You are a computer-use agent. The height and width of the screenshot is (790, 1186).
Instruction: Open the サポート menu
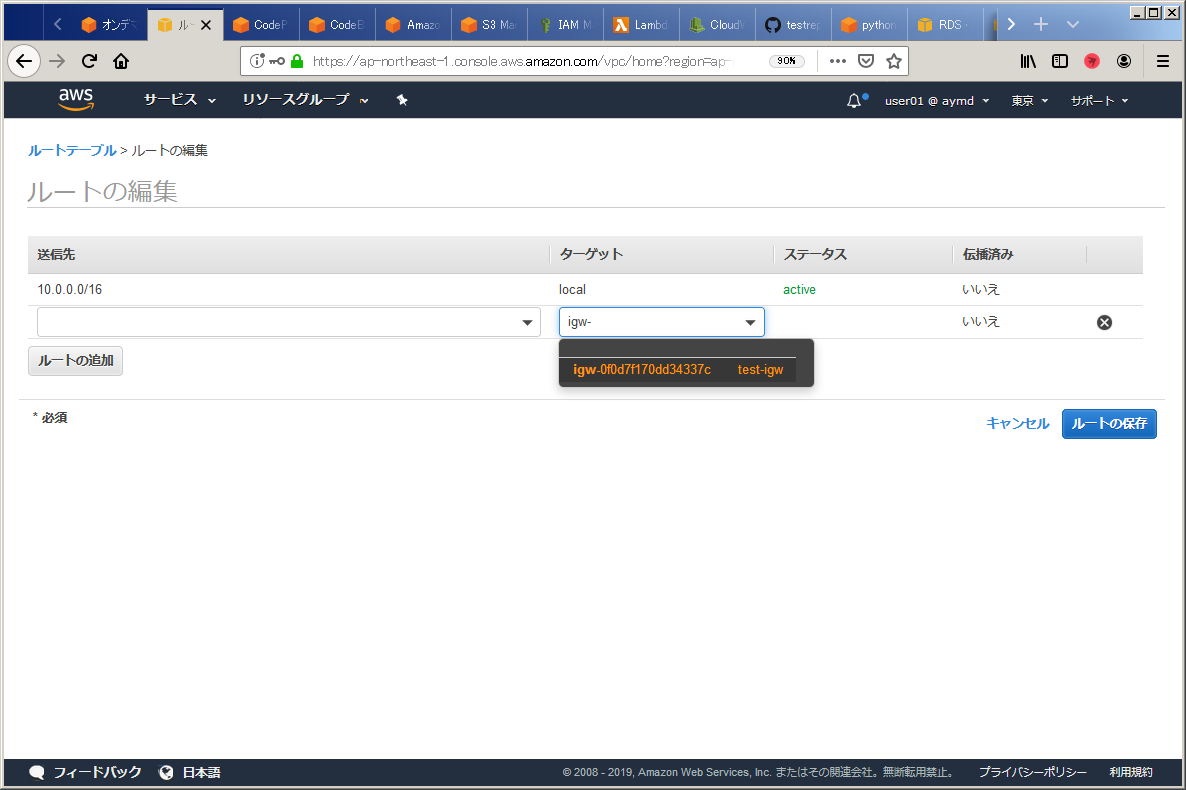click(1099, 101)
